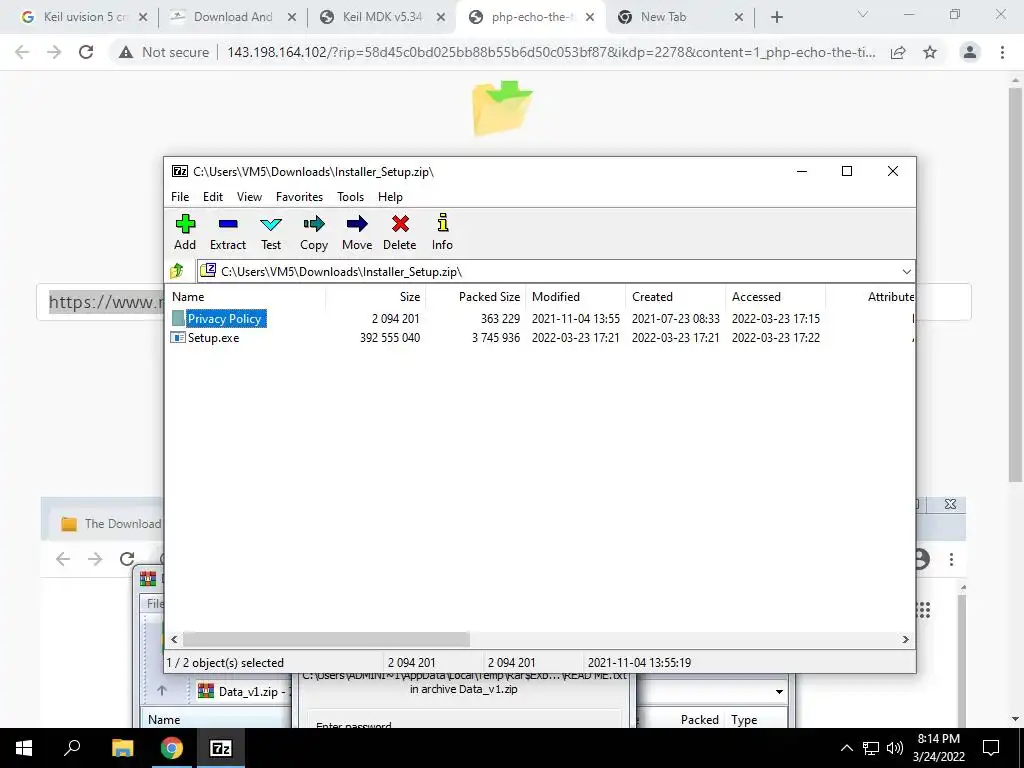Bookmark this page with the star icon

tap(930, 52)
